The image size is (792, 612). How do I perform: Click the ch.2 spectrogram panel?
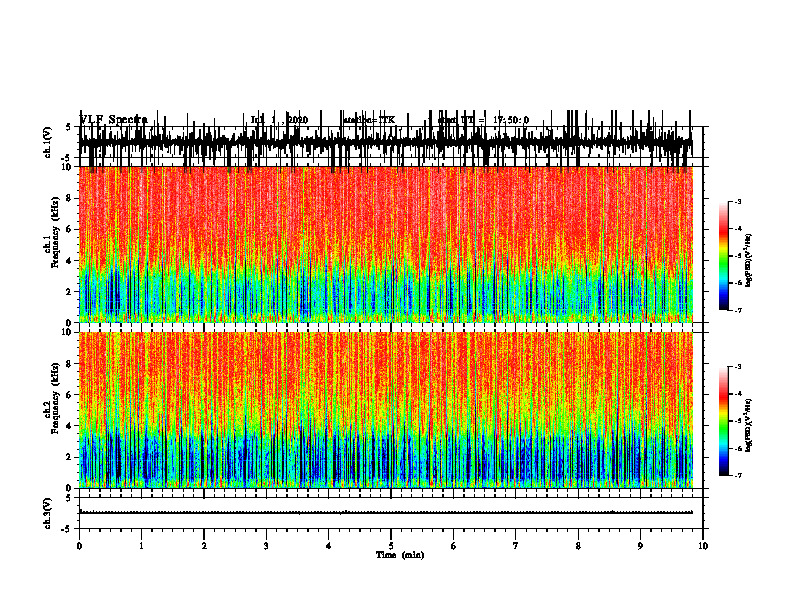(386, 410)
